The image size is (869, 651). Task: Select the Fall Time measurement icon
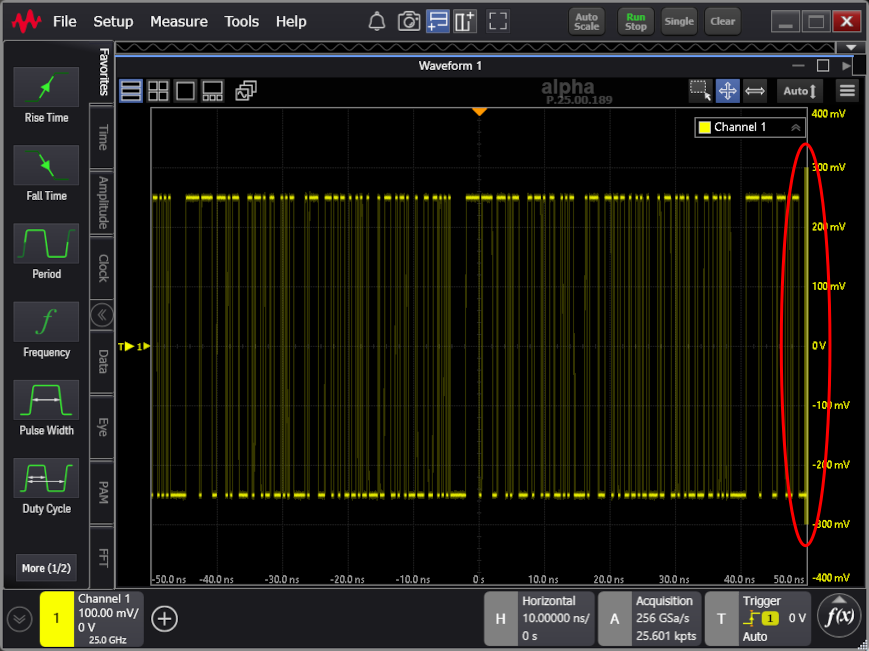pos(46,166)
